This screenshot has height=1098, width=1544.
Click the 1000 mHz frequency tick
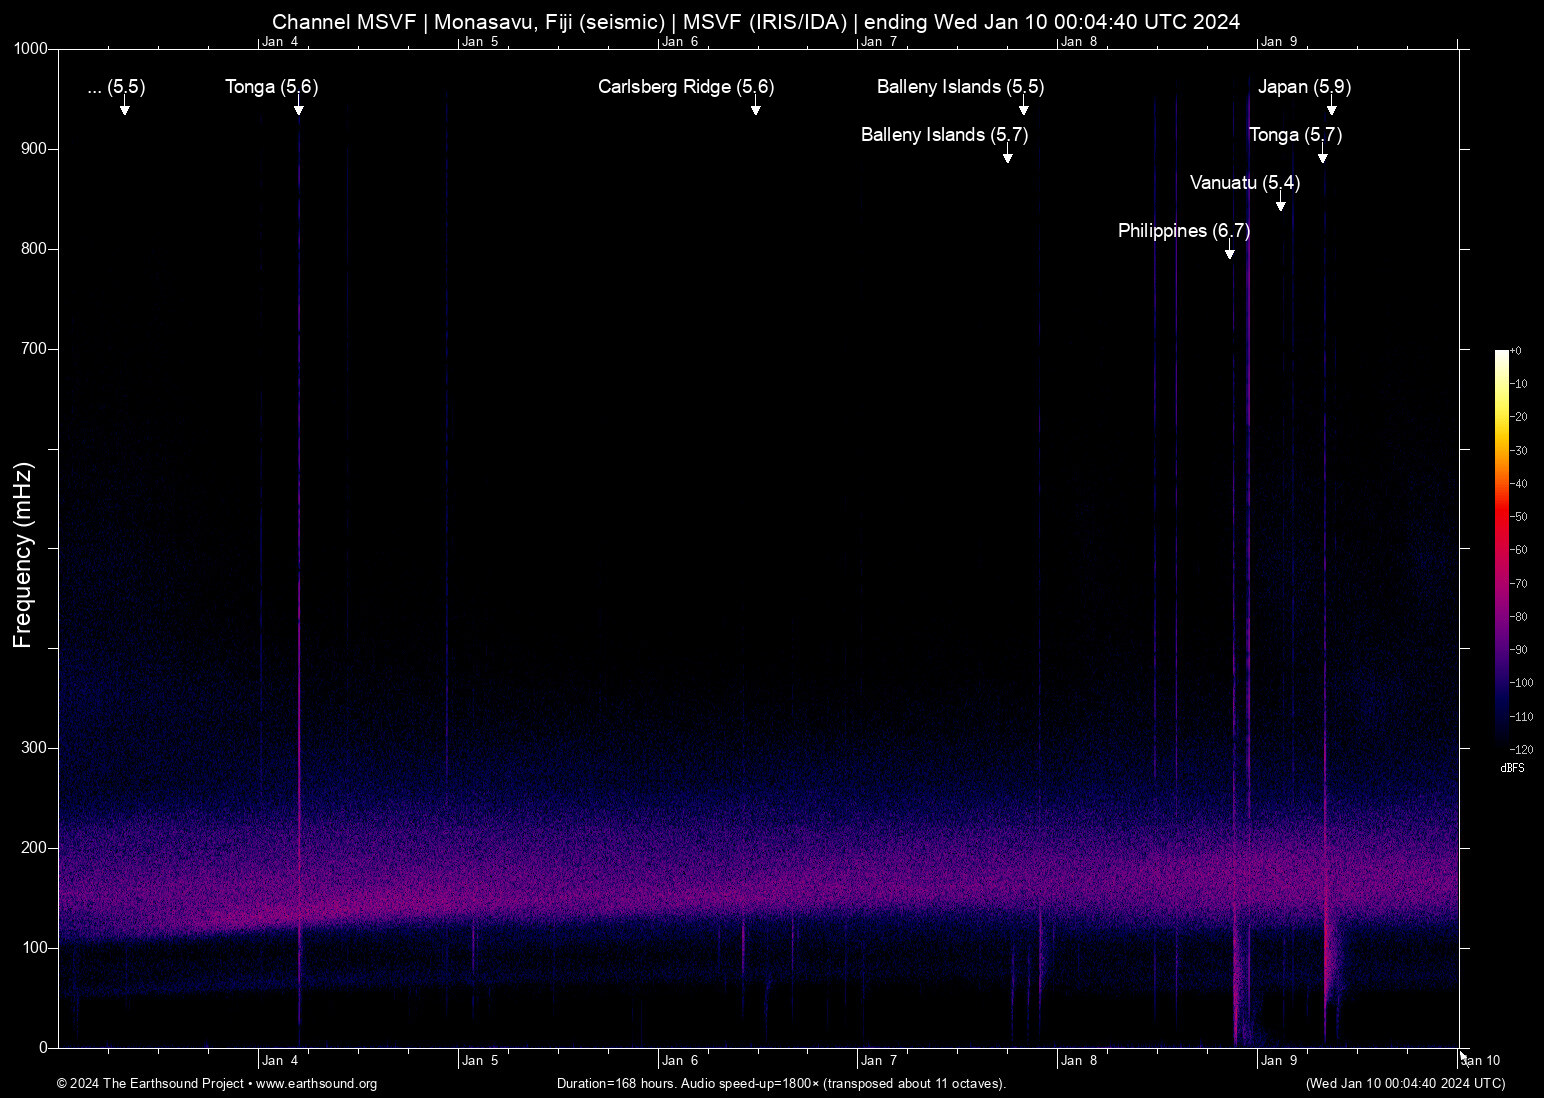(31, 47)
